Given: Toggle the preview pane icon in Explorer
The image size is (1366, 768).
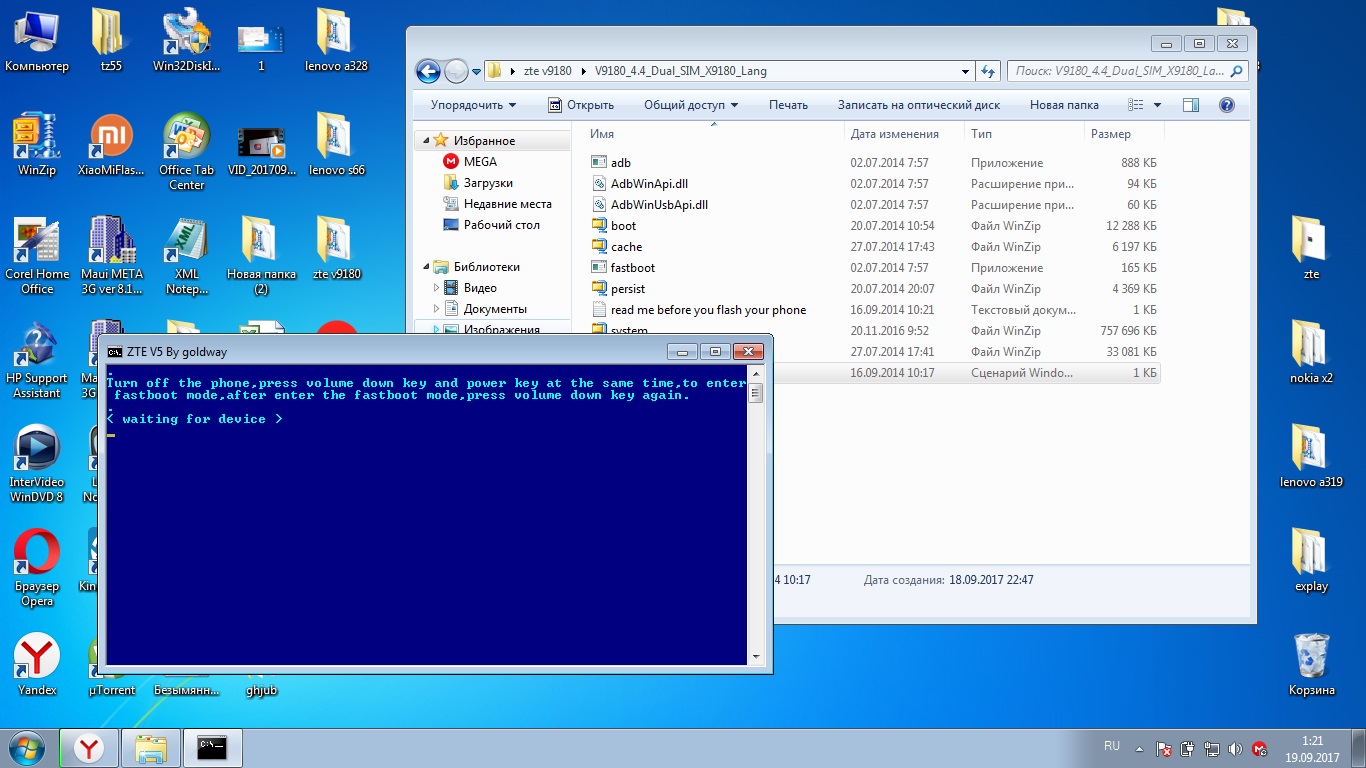Looking at the screenshot, I should pyautogui.click(x=1190, y=105).
